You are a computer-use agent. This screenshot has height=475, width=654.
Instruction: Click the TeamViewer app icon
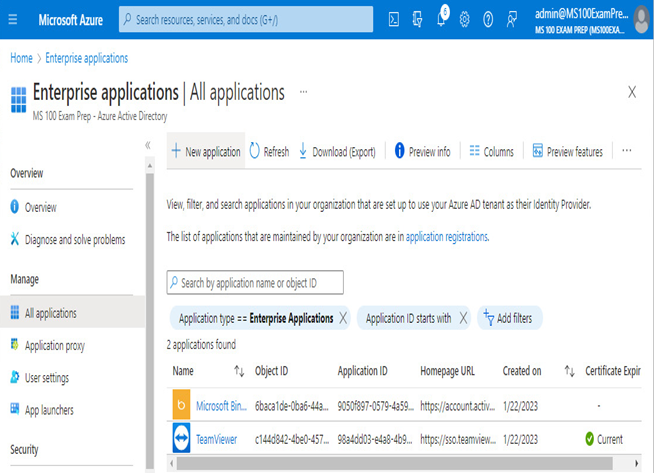[181, 437]
